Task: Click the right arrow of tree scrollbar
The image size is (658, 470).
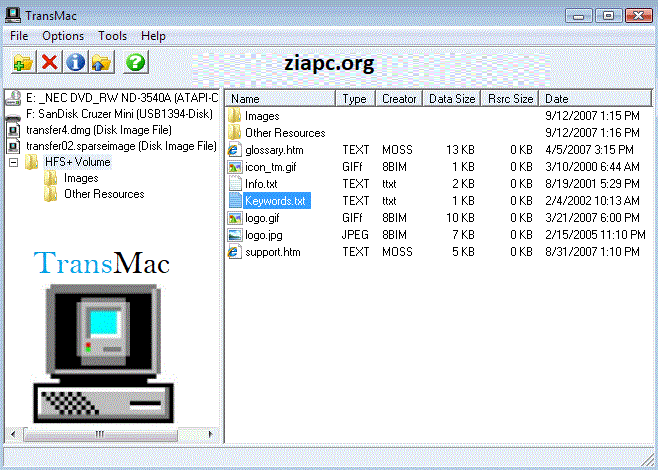Action: point(211,434)
